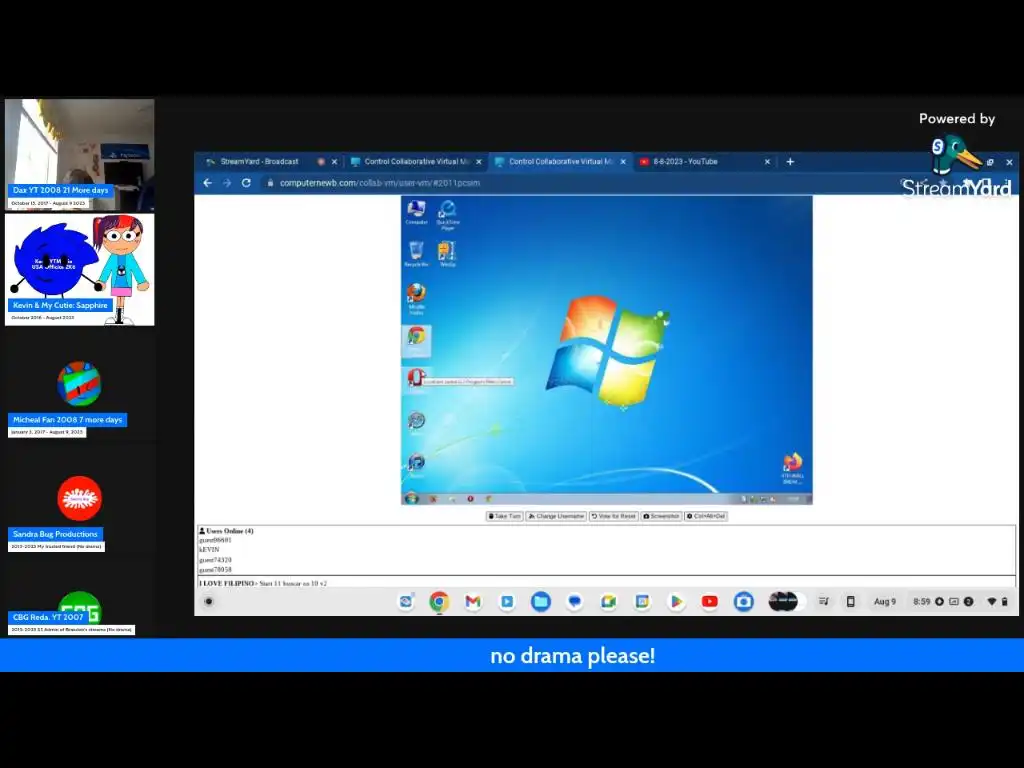Image resolution: width=1024 pixels, height=768 pixels.
Task: Open the Aug 9 calendar date tray
Action: click(885, 601)
